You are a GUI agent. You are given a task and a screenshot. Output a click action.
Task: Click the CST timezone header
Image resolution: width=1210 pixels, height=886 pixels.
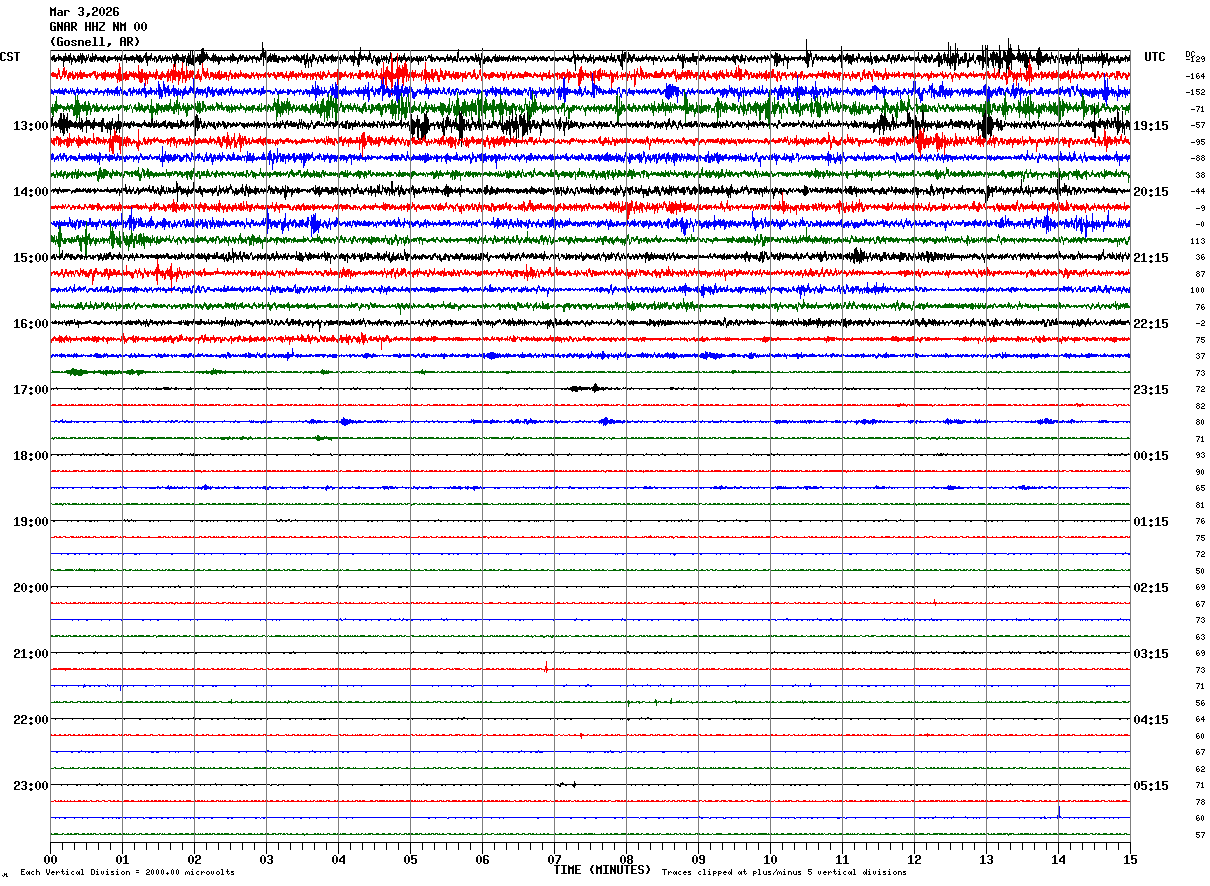(10, 57)
